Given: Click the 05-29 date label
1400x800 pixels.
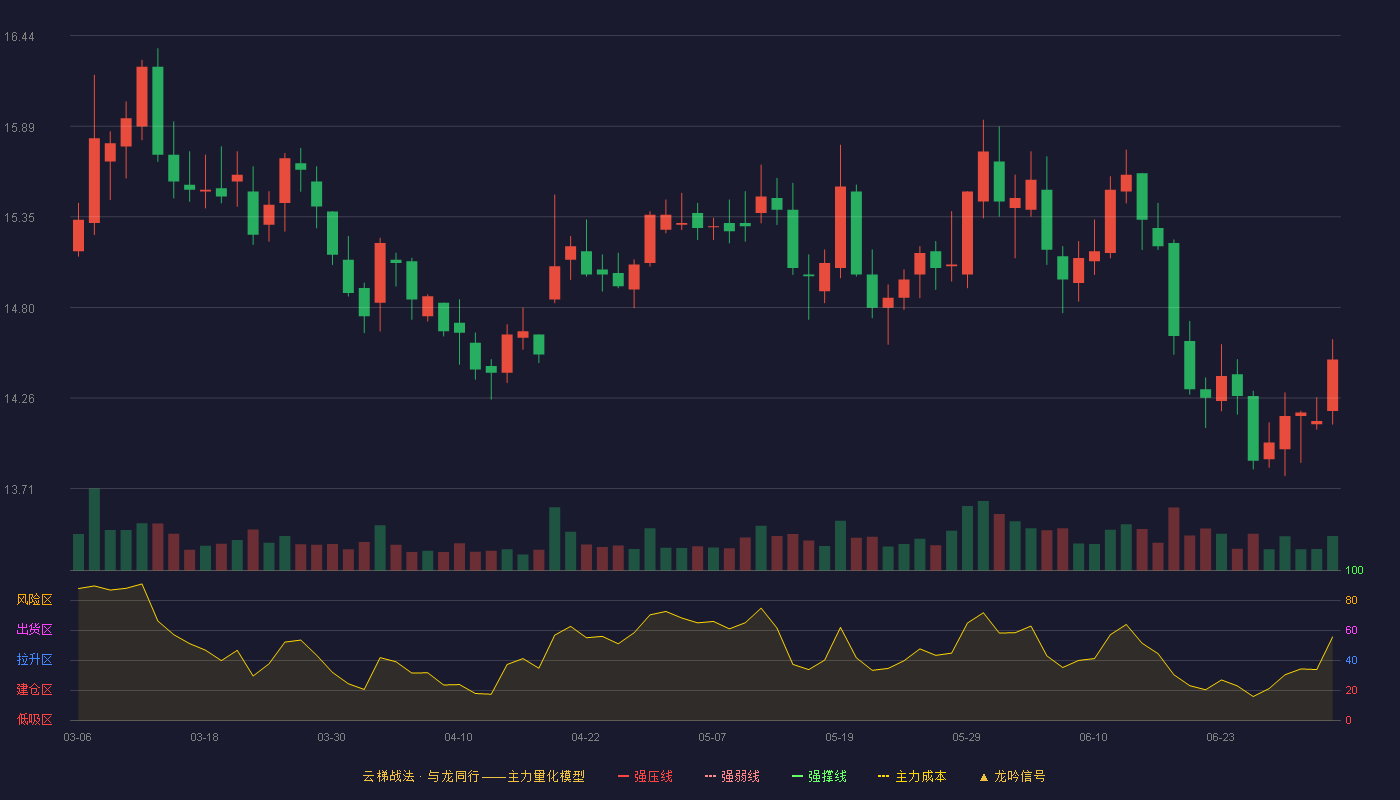Looking at the screenshot, I should point(966,737).
